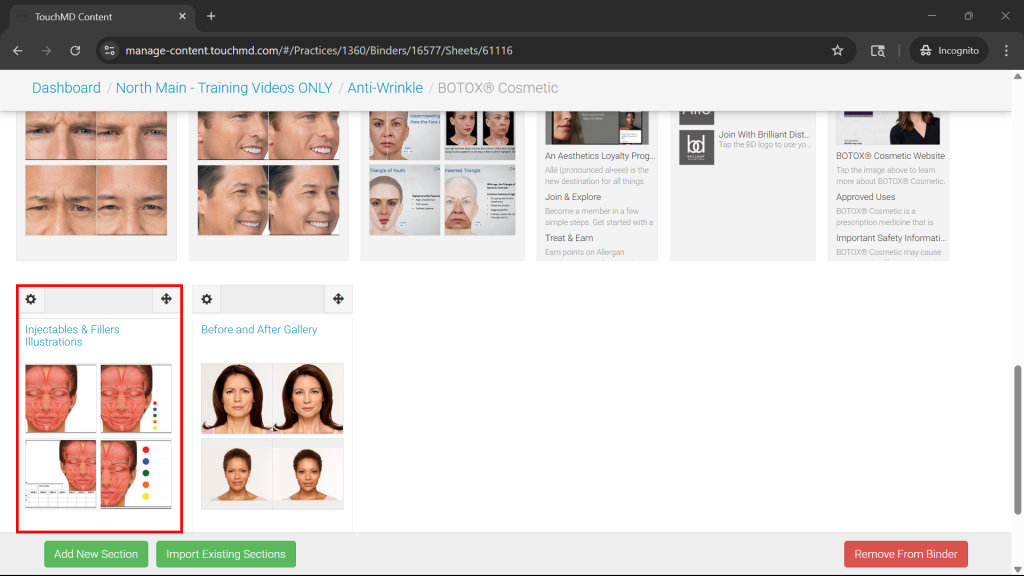Open Asian man frown lines thumbnail

[96, 200]
